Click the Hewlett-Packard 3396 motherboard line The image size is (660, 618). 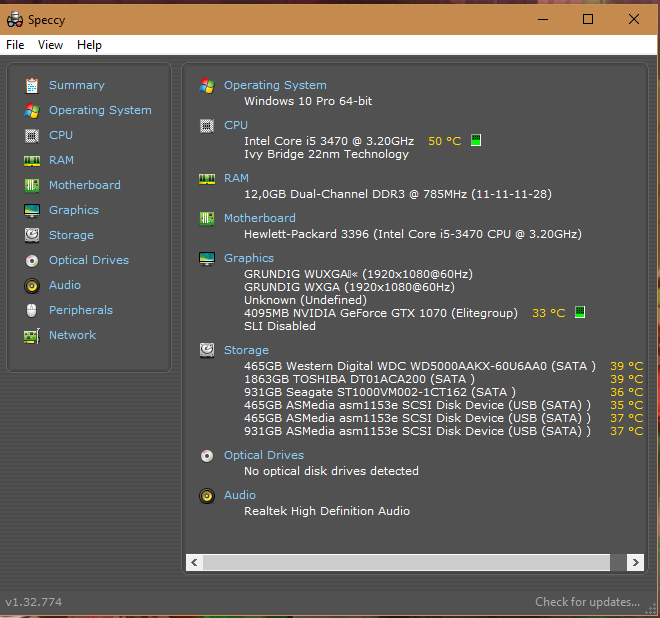[x=413, y=234]
